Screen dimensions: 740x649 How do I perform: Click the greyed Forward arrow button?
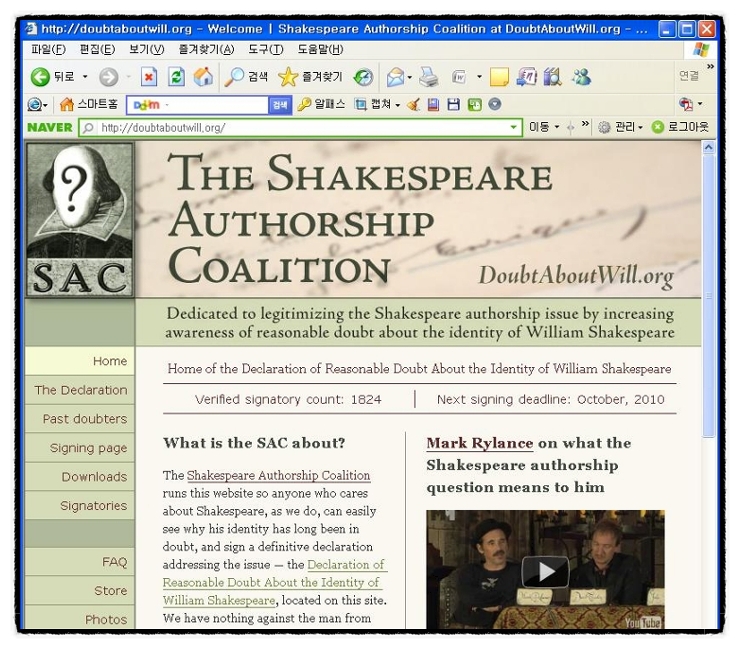(x=108, y=77)
